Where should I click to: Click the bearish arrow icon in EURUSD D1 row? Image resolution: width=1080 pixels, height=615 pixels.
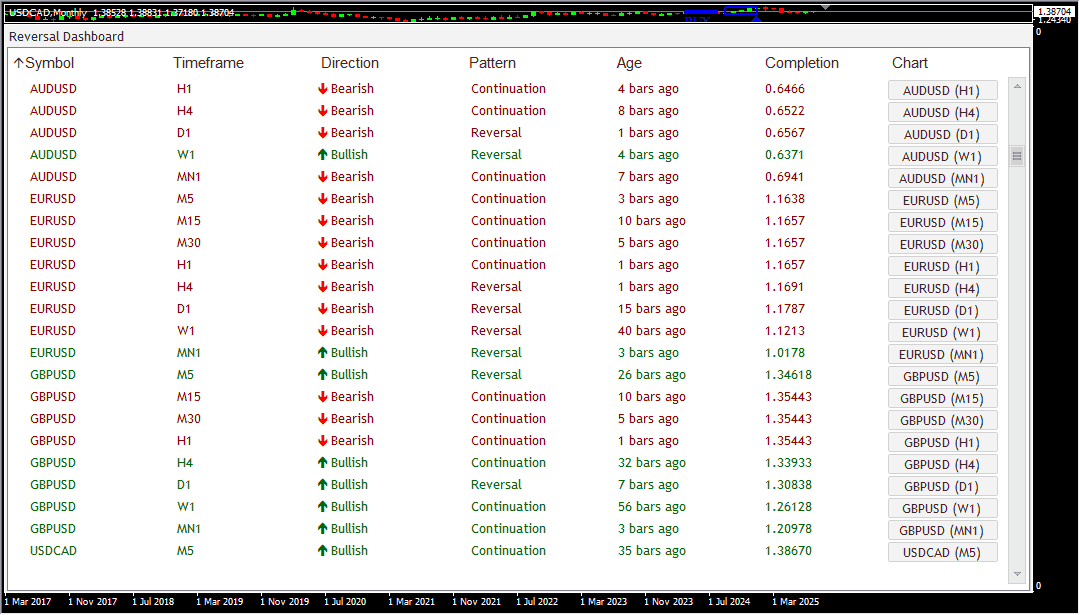tap(322, 309)
